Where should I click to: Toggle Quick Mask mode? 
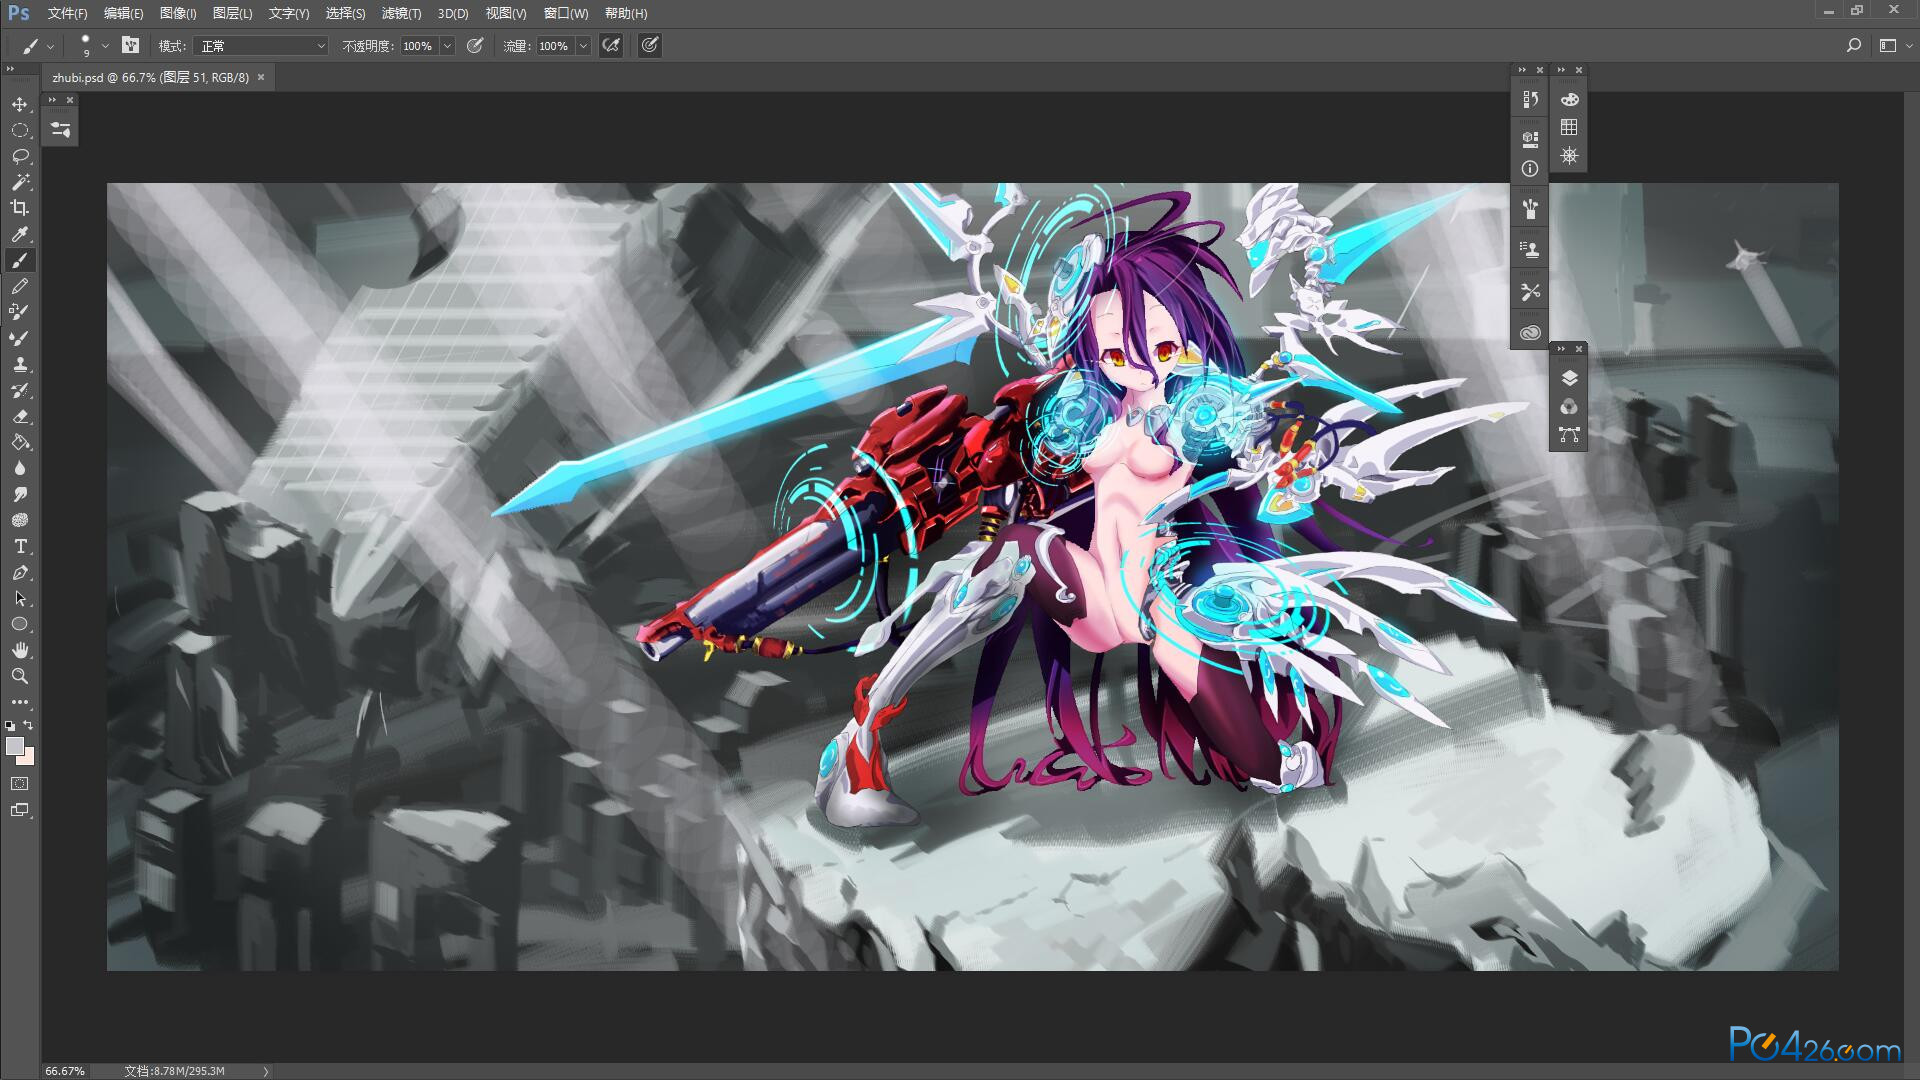(x=20, y=784)
